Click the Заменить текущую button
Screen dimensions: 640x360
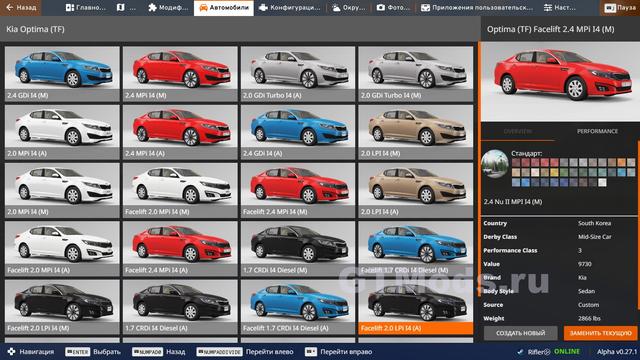point(600,333)
